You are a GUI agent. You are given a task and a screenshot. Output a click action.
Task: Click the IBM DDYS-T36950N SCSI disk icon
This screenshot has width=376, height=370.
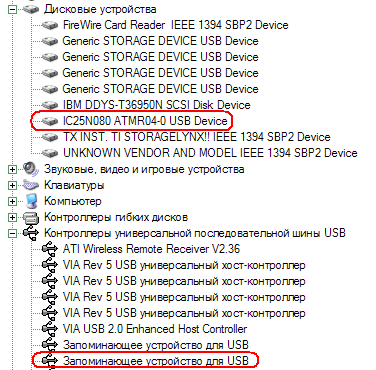click(x=50, y=105)
